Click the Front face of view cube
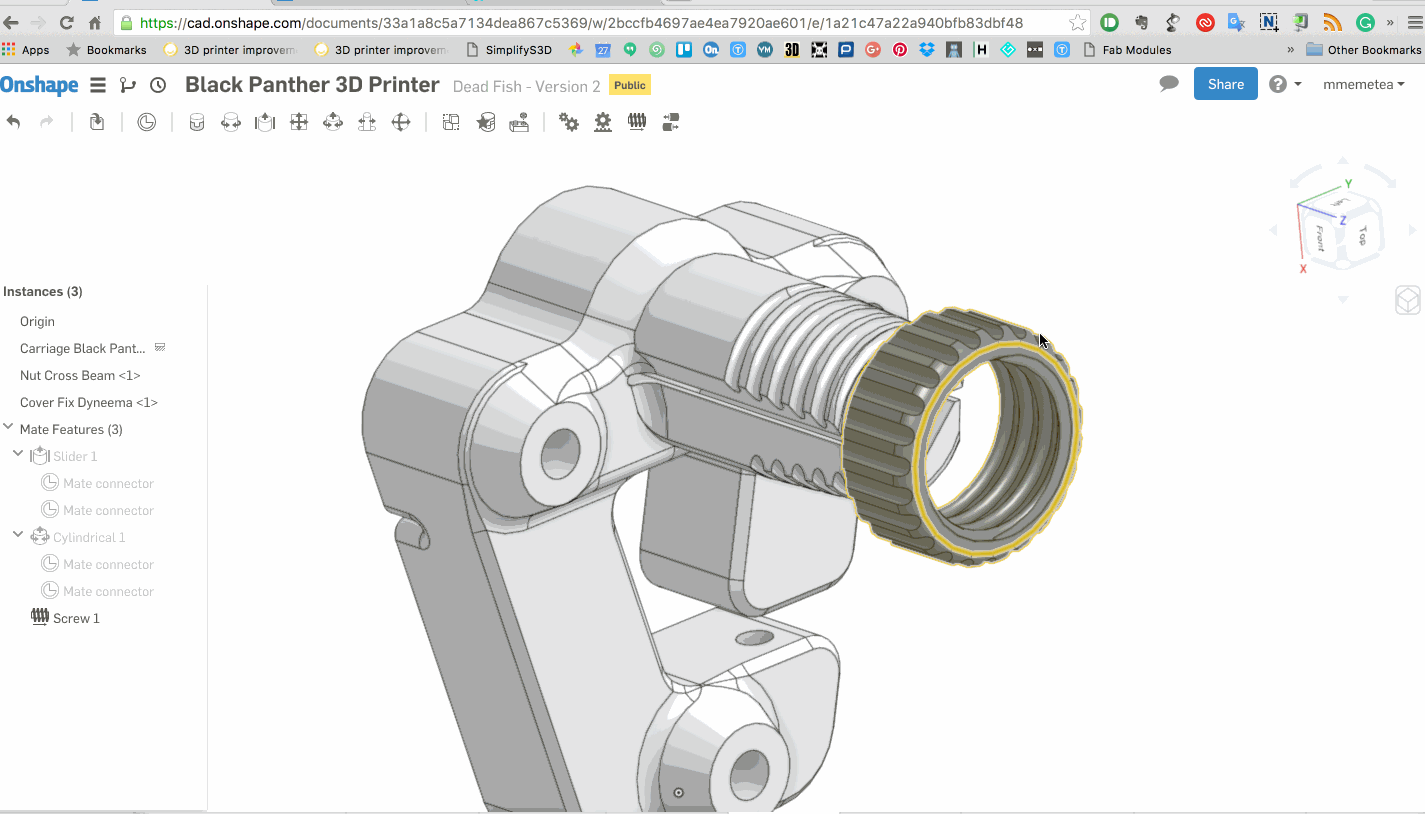 [1320, 238]
